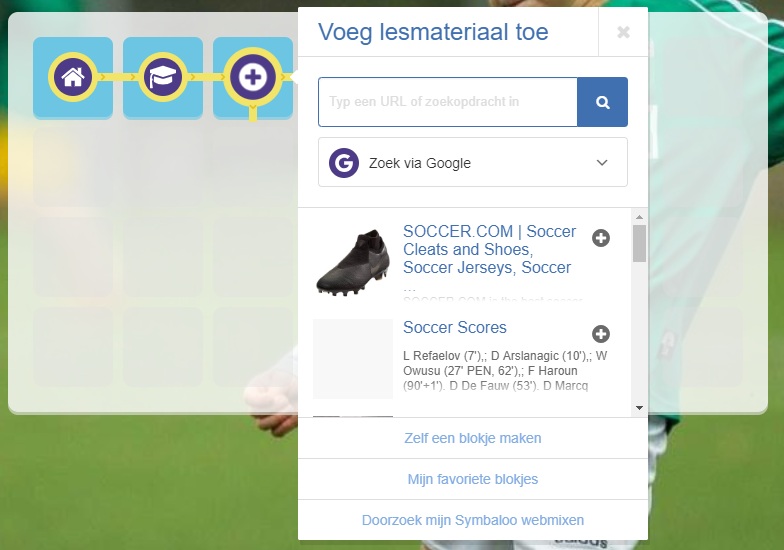Close the Voeg lesmateriaal toe panel

(x=623, y=32)
